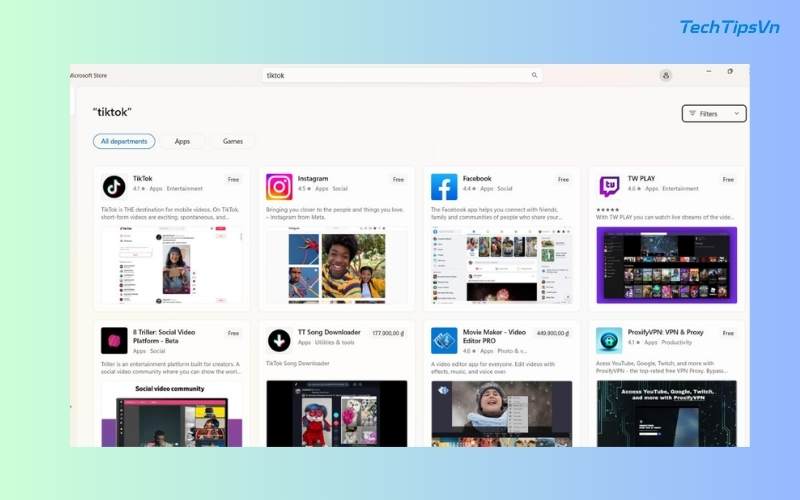Open the user profile icon
Image resolution: width=800 pixels, height=500 pixels.
(x=665, y=76)
